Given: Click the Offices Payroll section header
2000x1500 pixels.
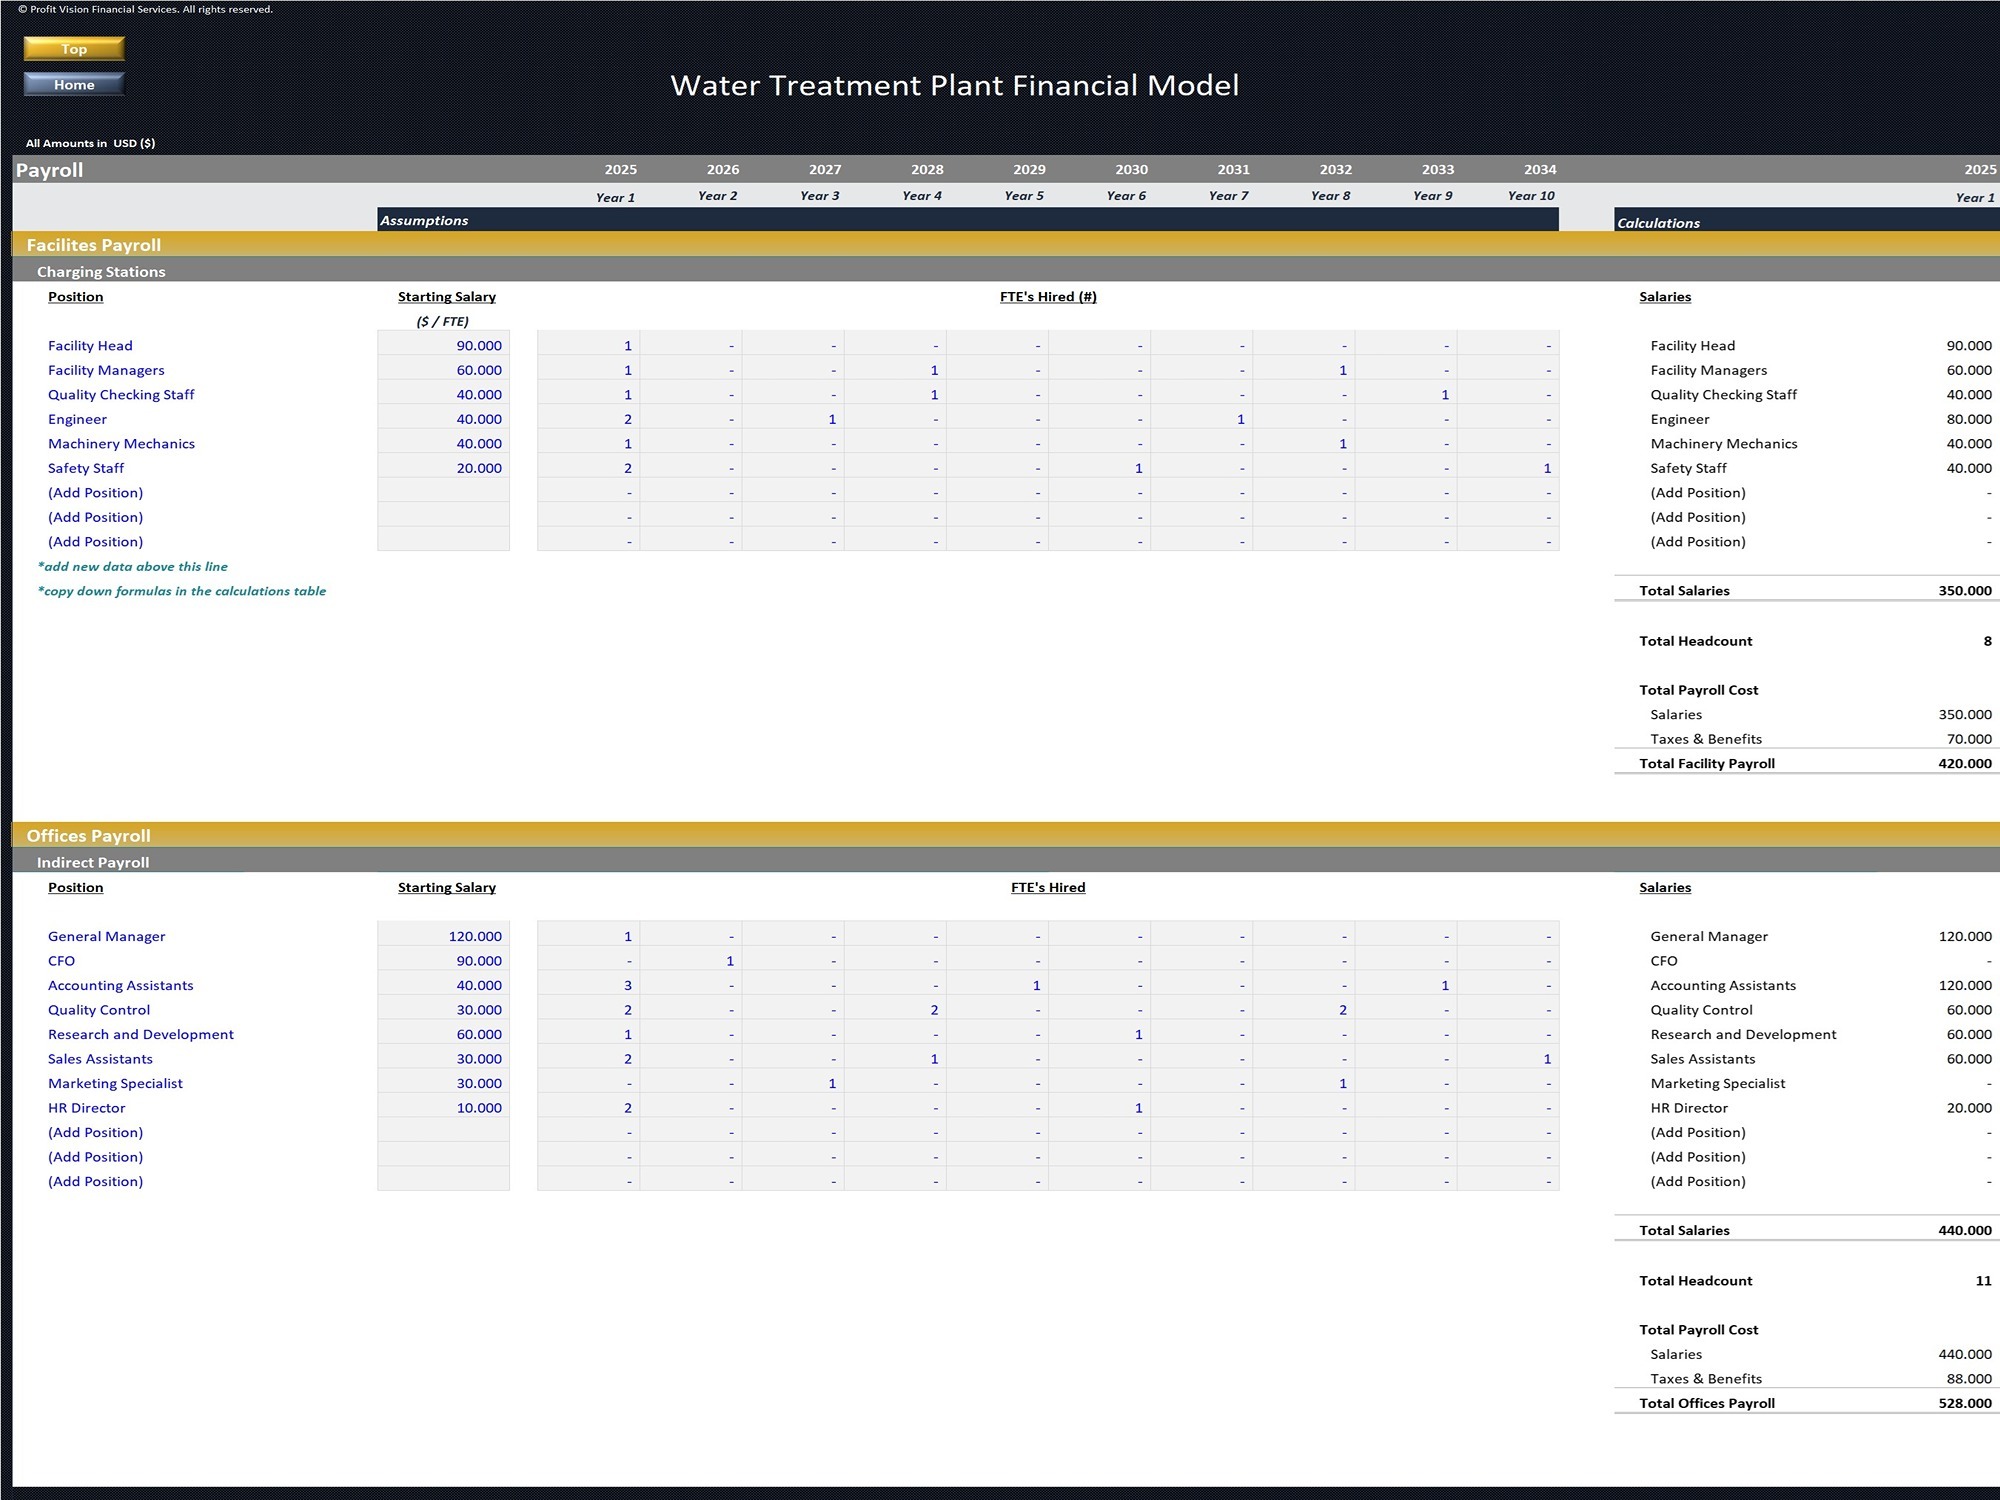Looking at the screenshot, I should (x=1005, y=835).
